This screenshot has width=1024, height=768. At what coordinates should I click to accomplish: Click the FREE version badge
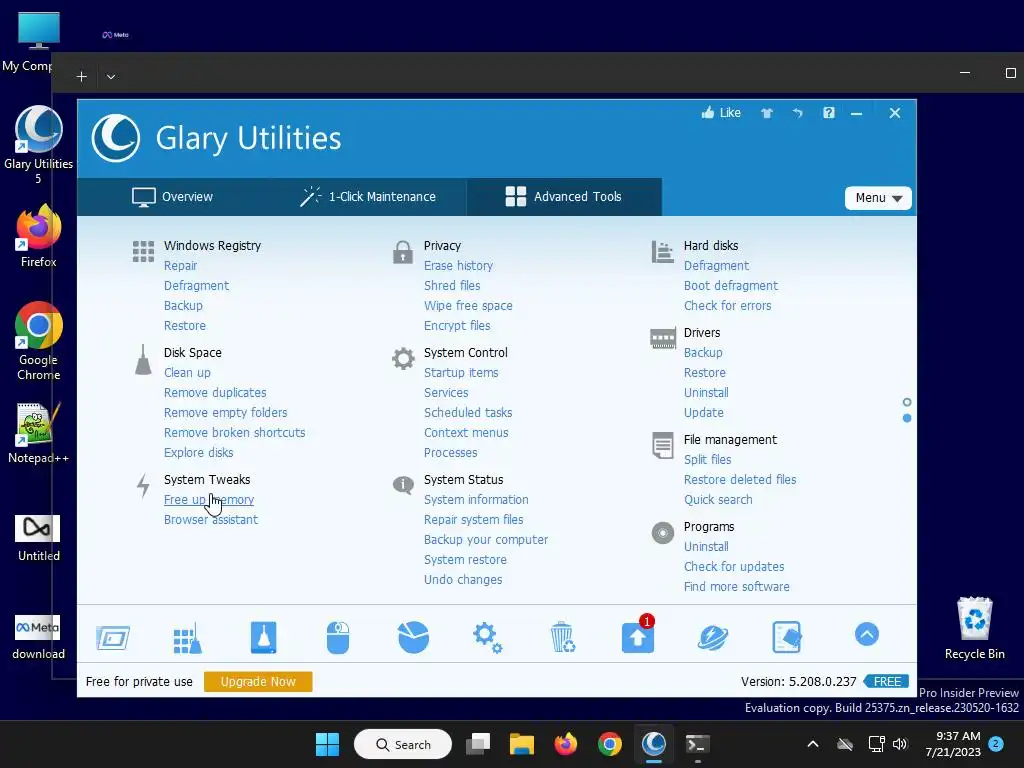[886, 682]
